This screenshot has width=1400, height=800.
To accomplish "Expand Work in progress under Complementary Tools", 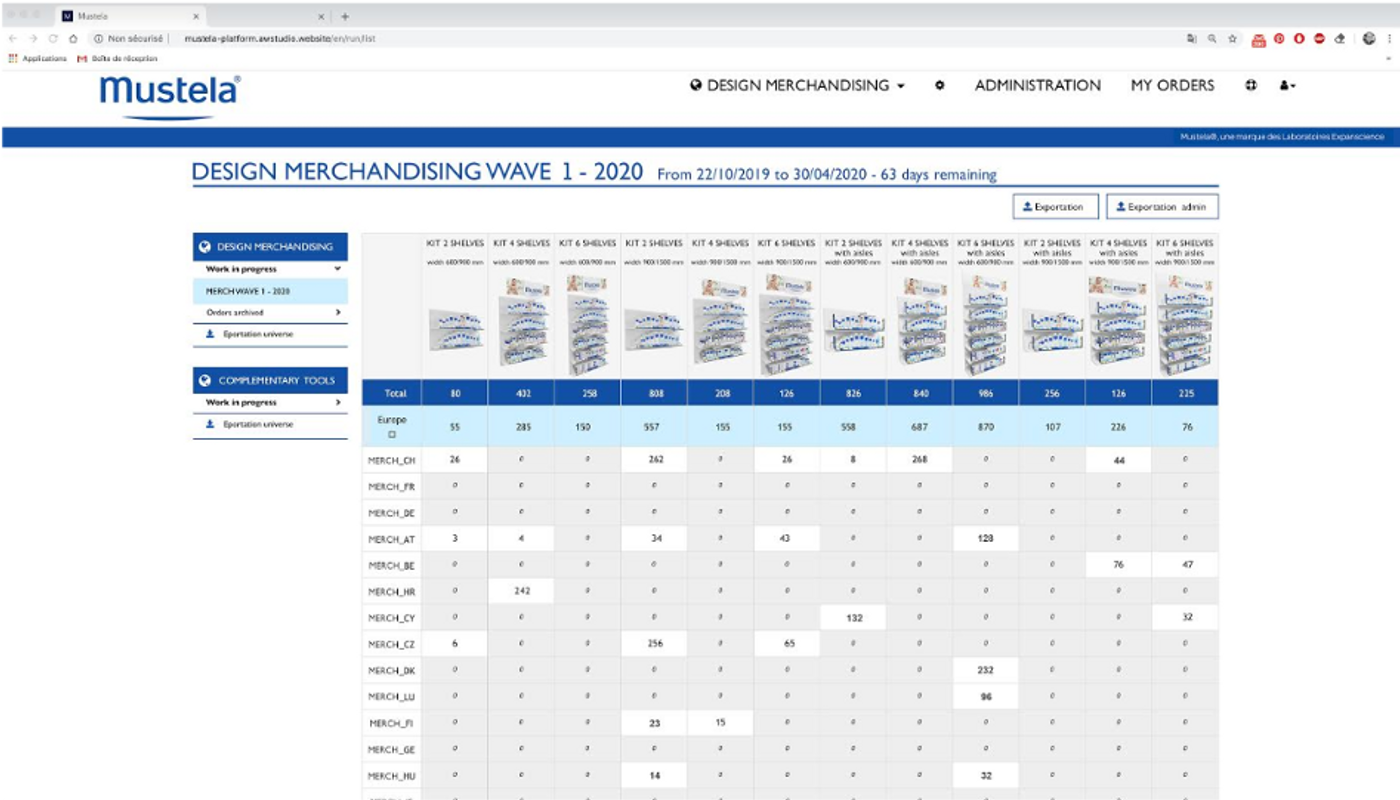I will click(270, 403).
